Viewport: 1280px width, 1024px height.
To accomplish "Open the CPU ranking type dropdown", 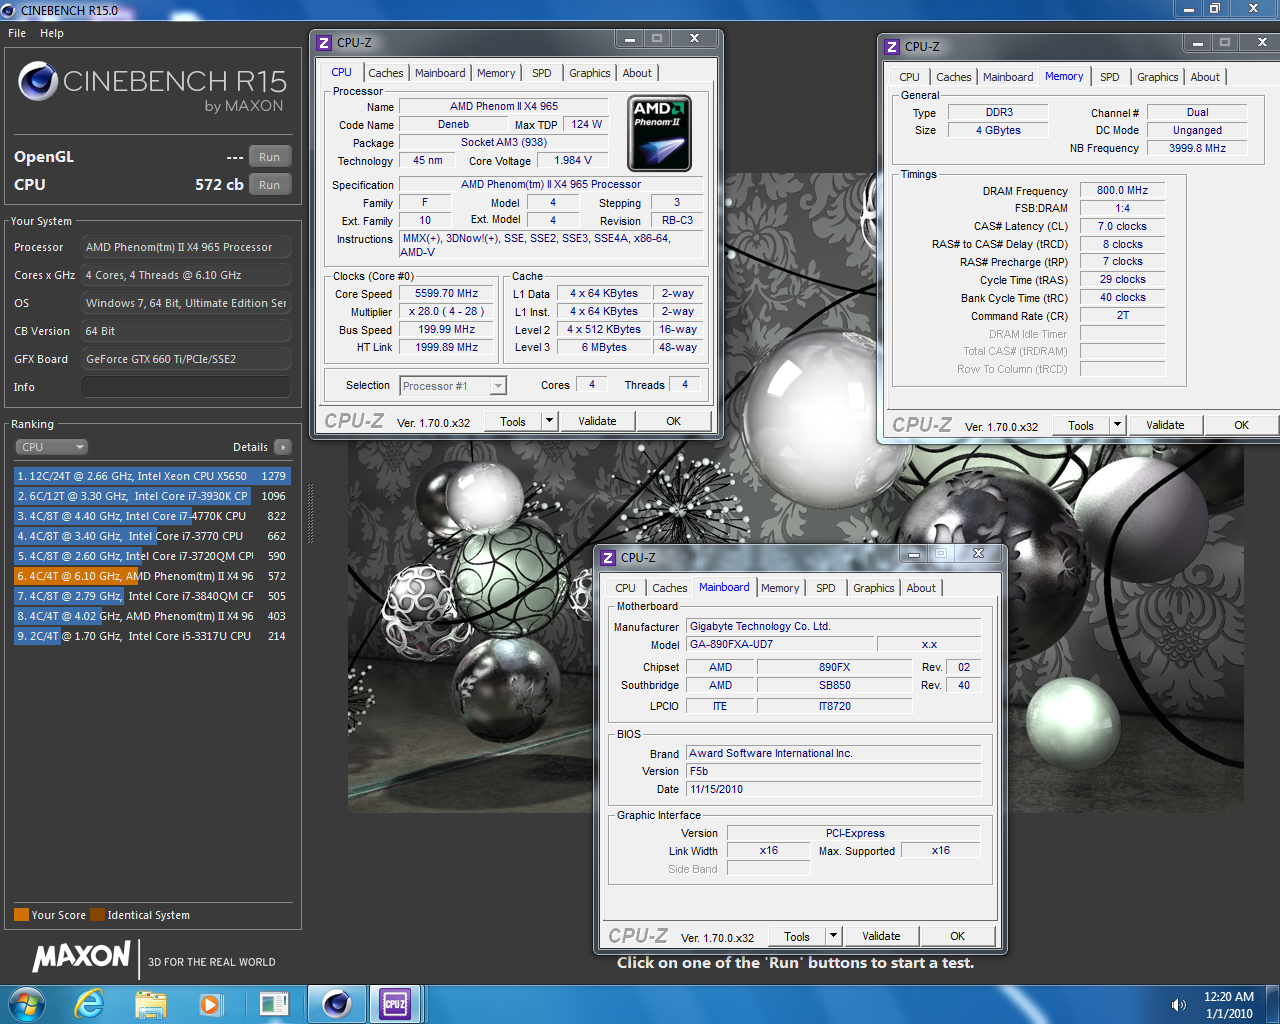I will click(x=51, y=447).
